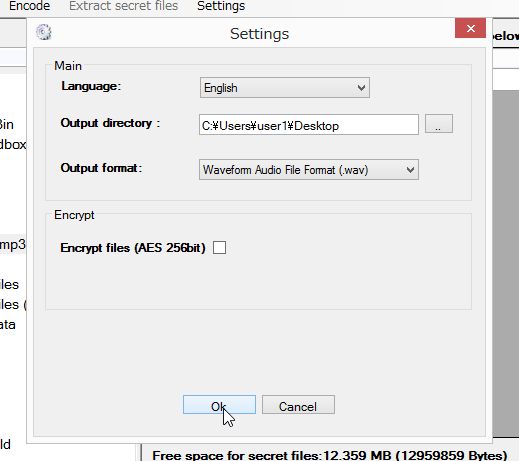This screenshot has height=461, width=519.
Task: Expand the Output format dropdown
Action: pos(309,170)
